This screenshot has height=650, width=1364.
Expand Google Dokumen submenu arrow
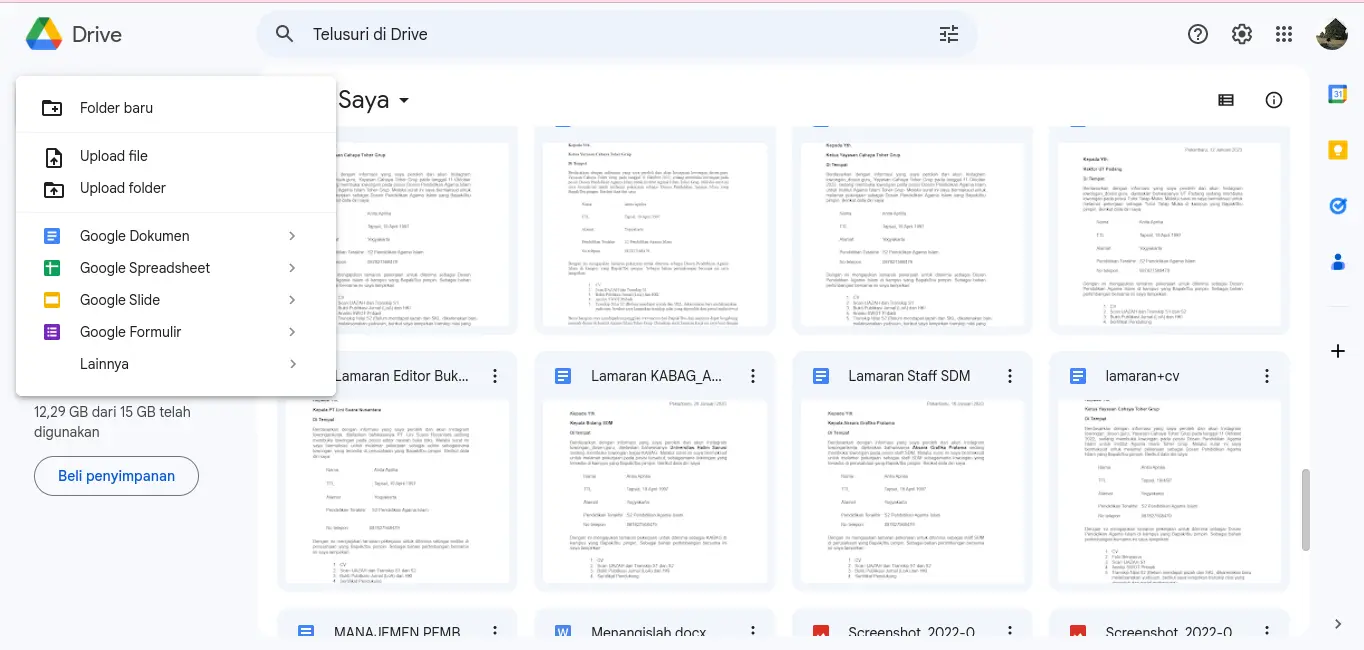pos(292,236)
